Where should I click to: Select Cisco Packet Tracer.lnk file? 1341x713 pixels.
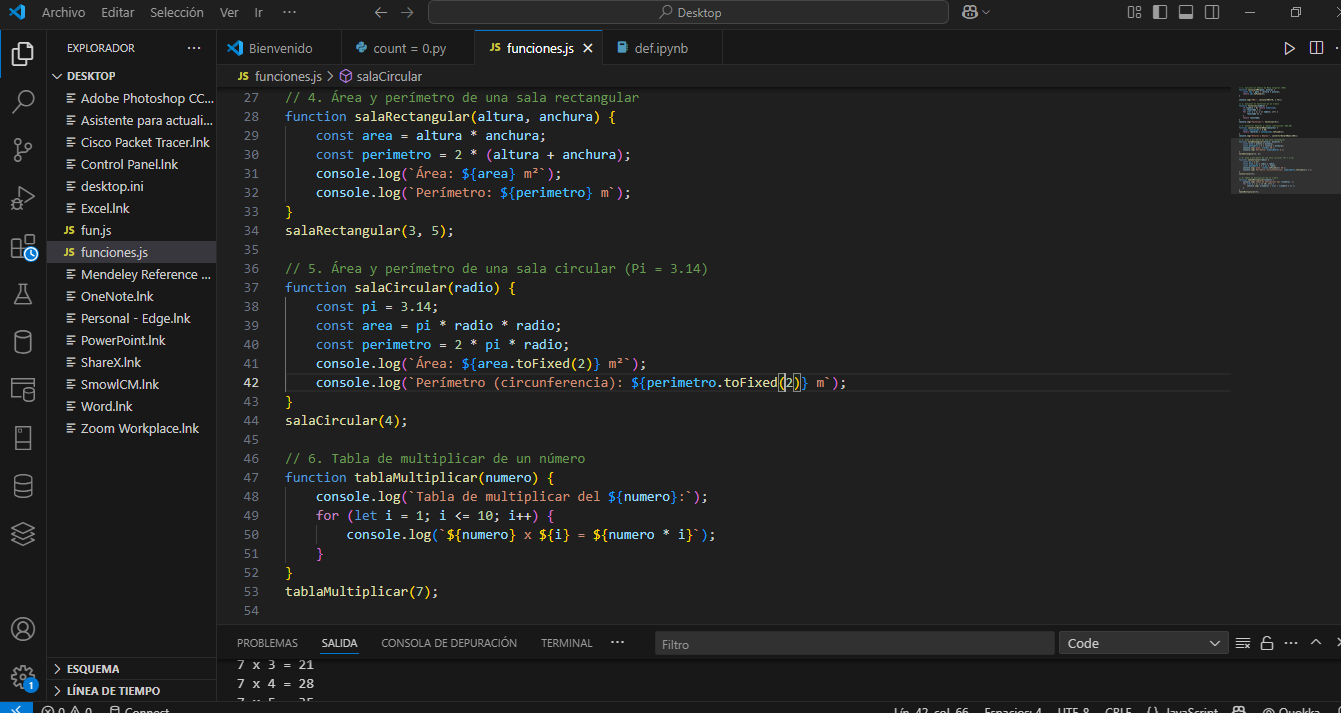(x=132, y=142)
